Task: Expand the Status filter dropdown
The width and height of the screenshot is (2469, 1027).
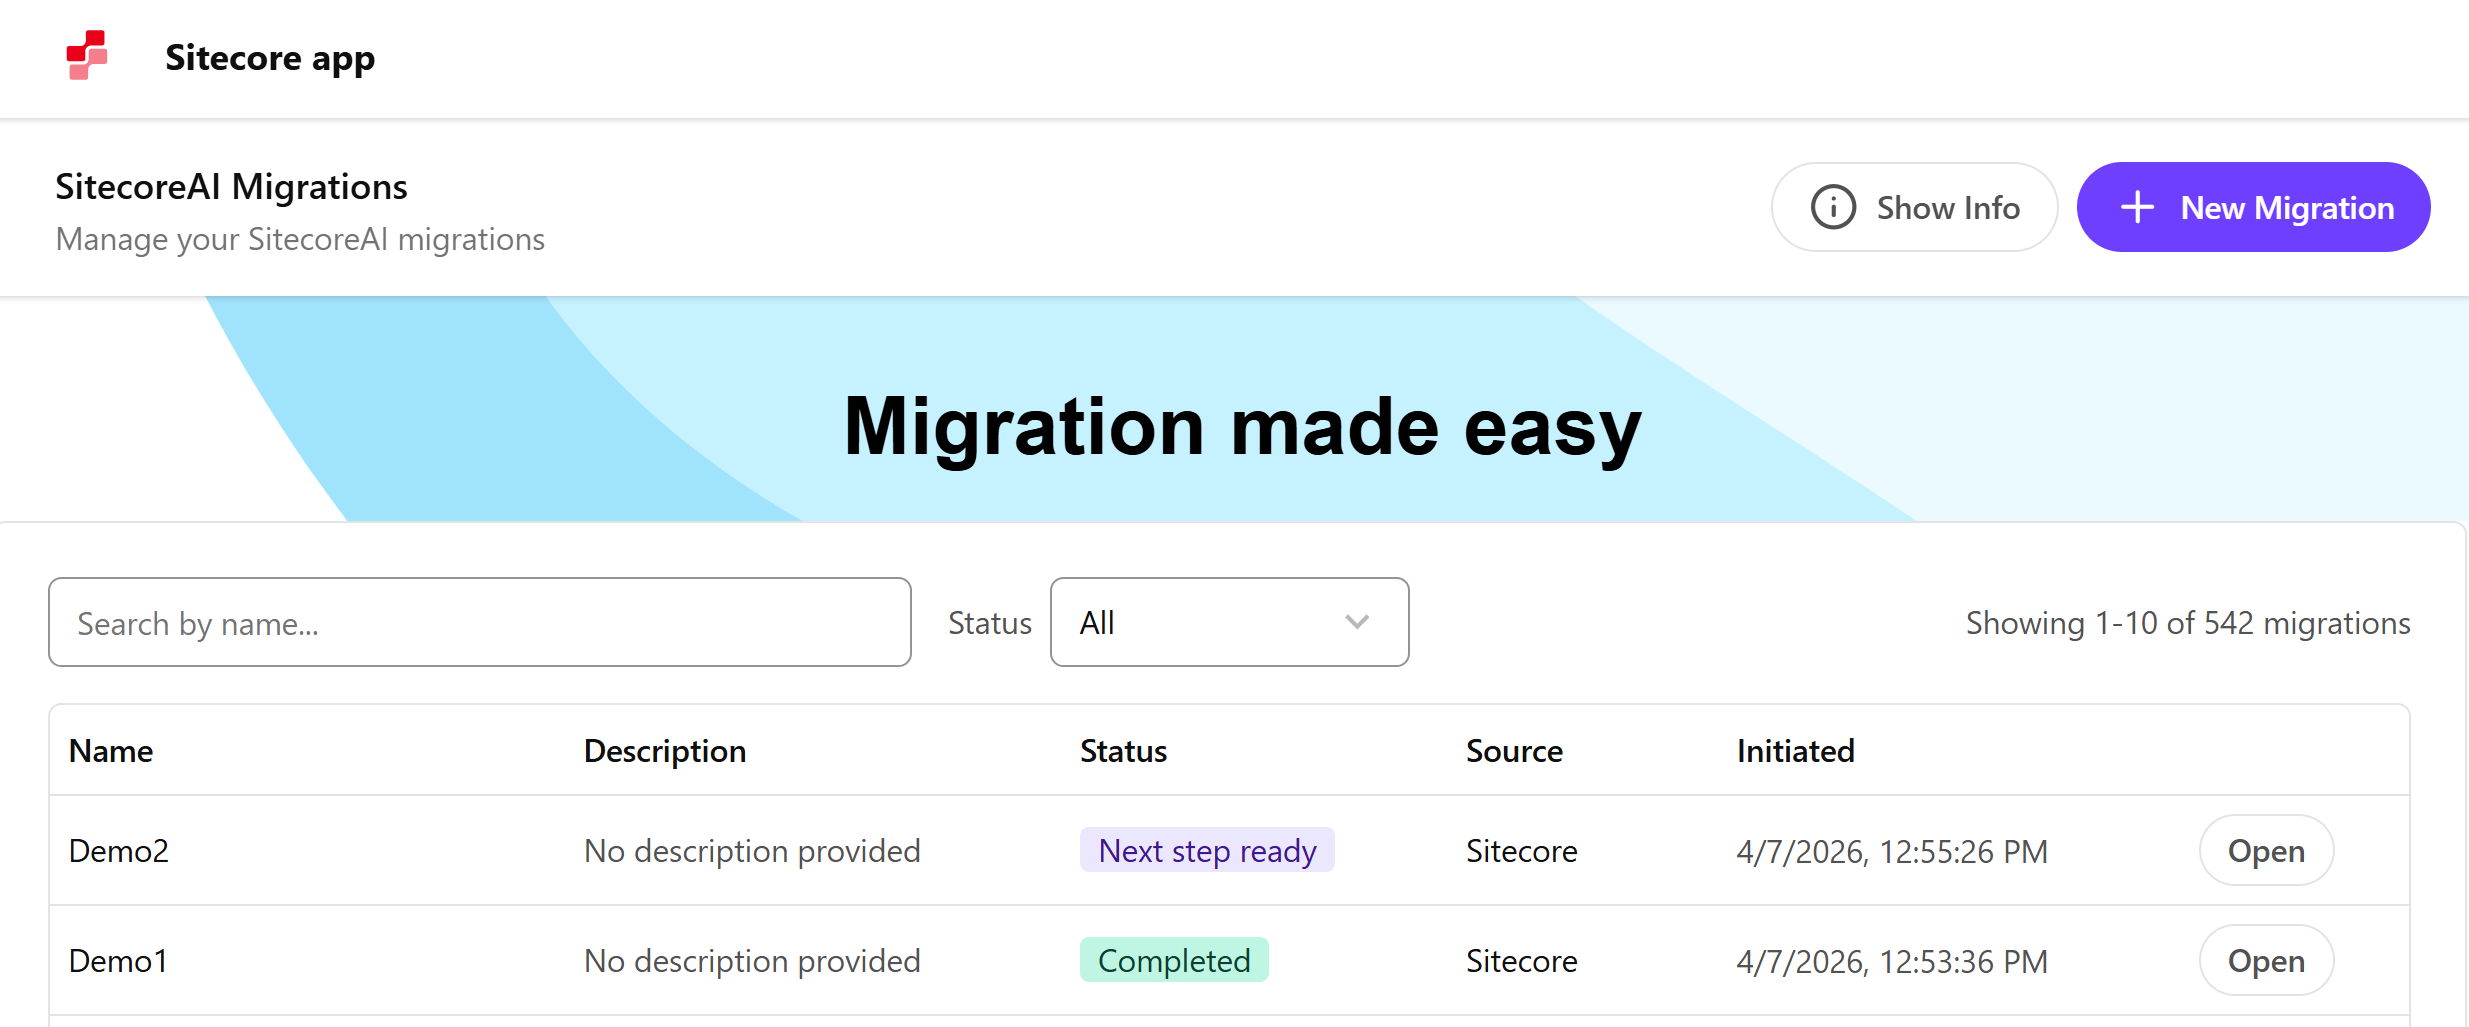Action: [x=1229, y=622]
